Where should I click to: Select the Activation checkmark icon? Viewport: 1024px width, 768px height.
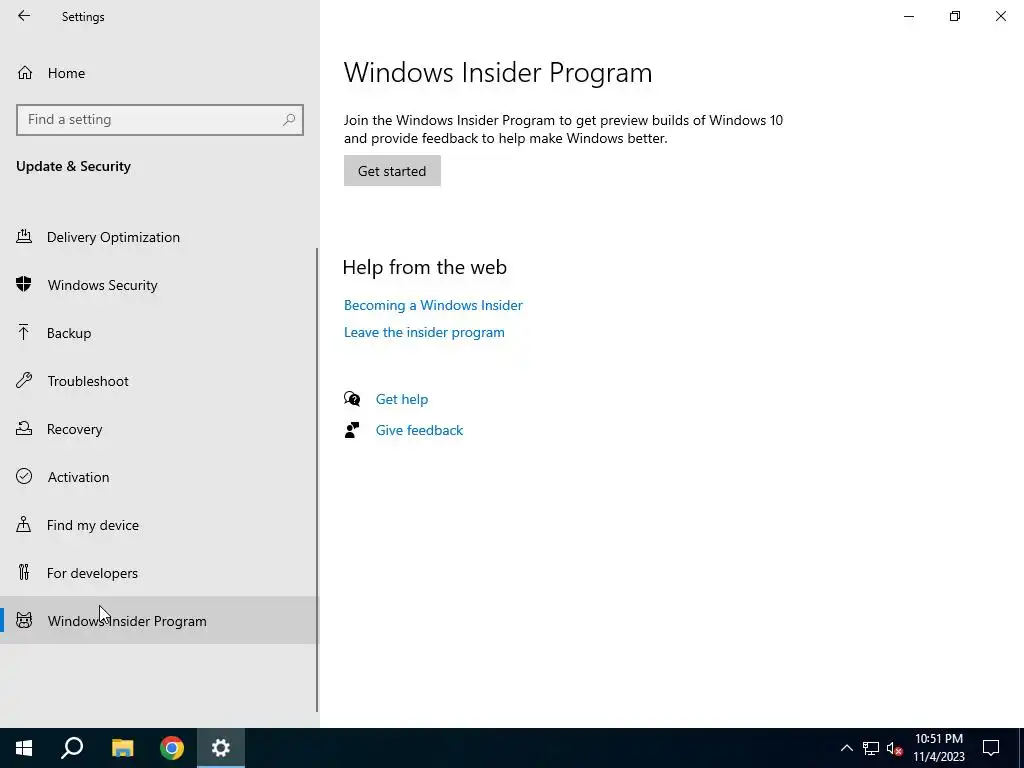tap(24, 476)
